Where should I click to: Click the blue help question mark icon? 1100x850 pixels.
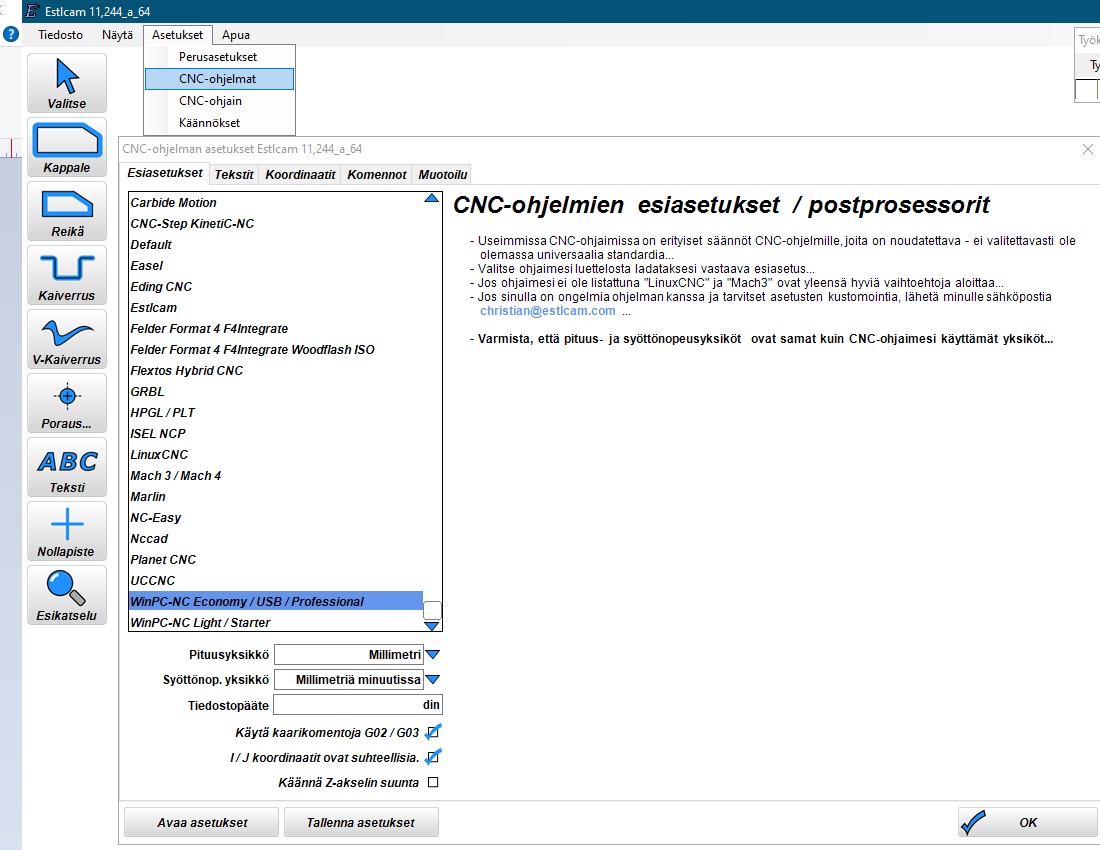coord(11,34)
